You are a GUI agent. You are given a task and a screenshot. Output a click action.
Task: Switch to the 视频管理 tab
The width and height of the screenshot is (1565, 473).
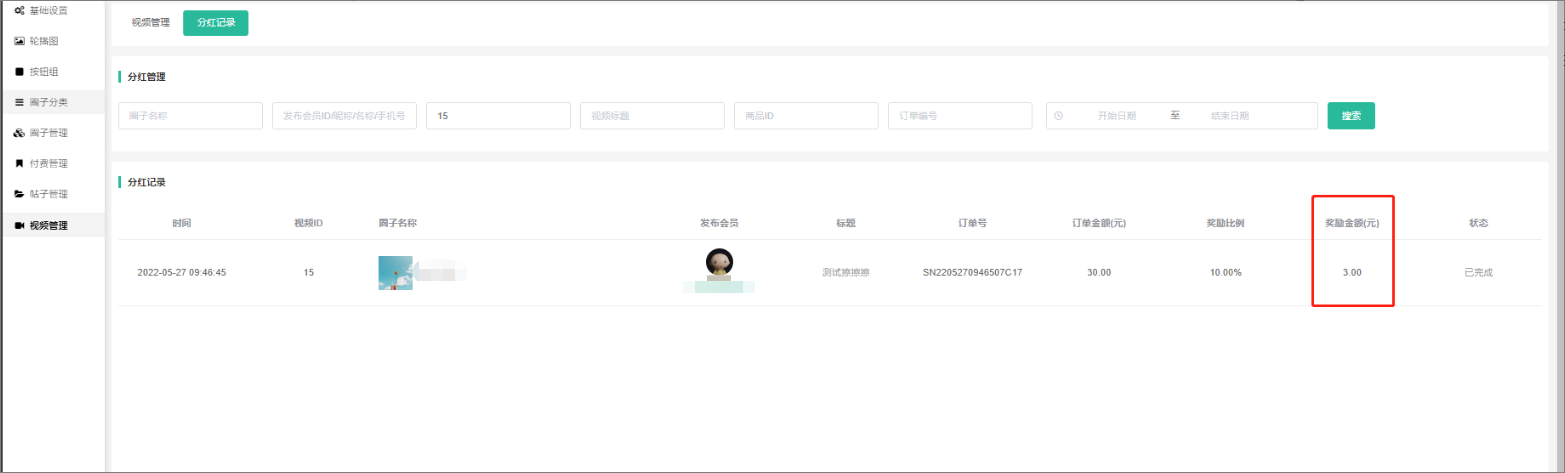151,22
